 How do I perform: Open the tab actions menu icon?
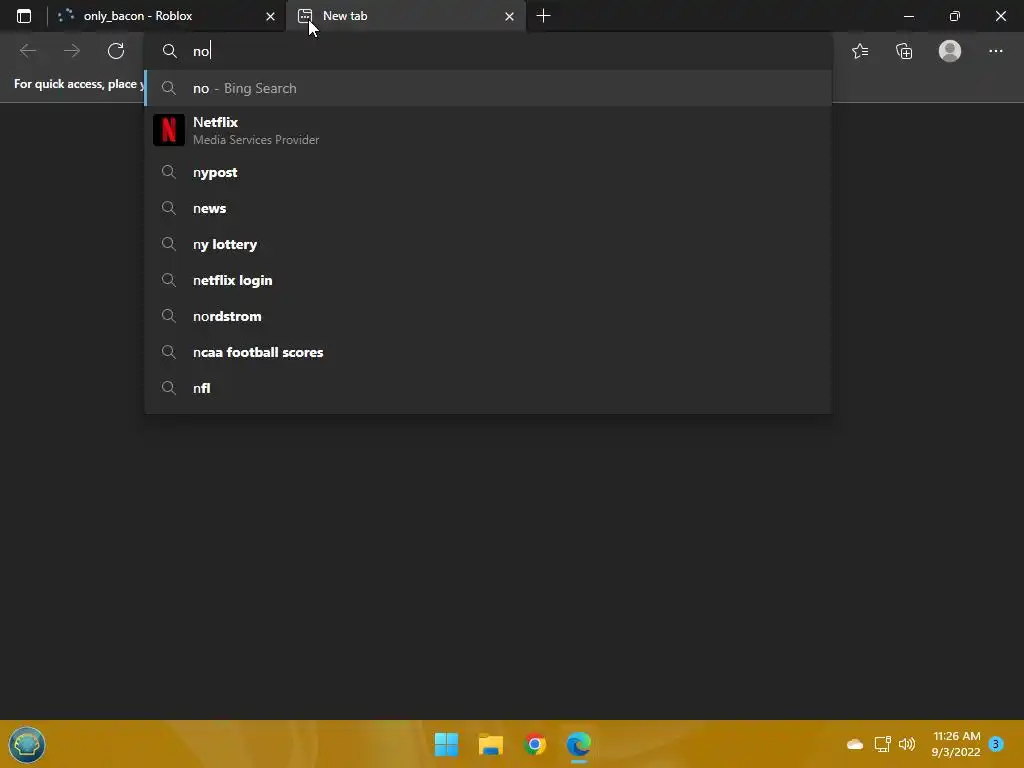(x=24, y=16)
